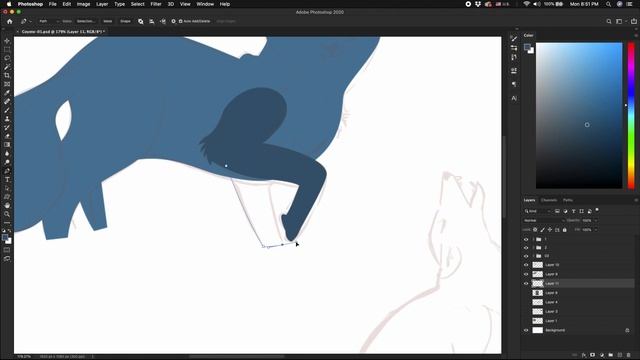This screenshot has width=640, height=360.
Task: Open layer filter Kind dropdown
Action: (x=537, y=211)
